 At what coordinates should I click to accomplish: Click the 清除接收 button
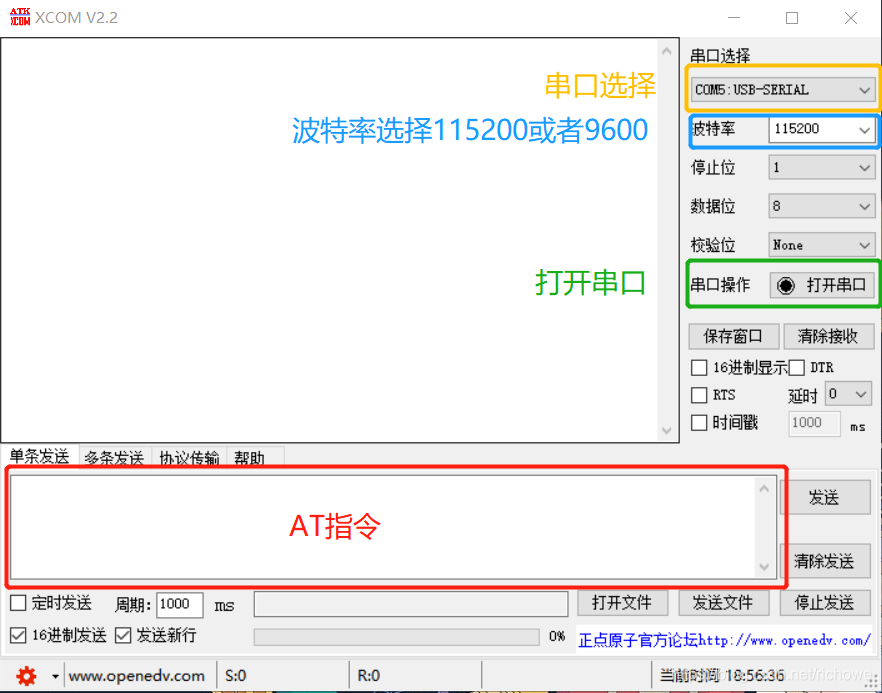pyautogui.click(x=829, y=336)
